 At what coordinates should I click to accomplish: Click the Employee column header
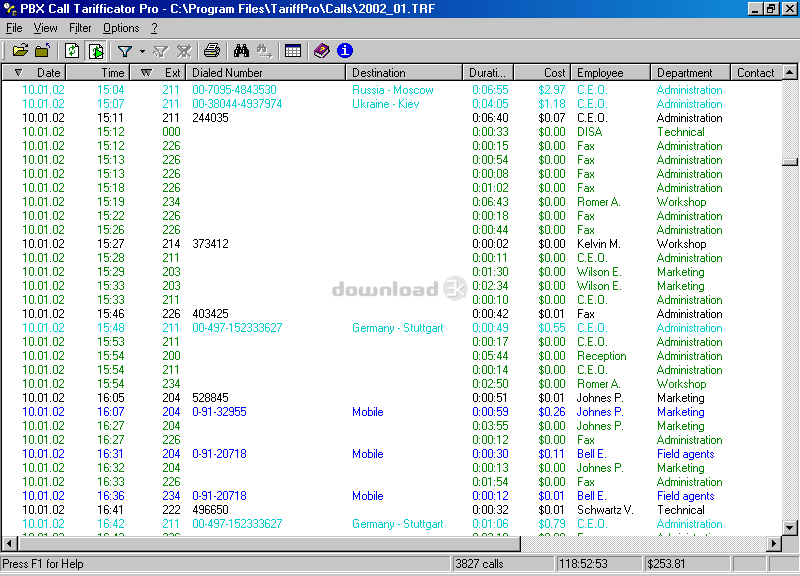(611, 72)
